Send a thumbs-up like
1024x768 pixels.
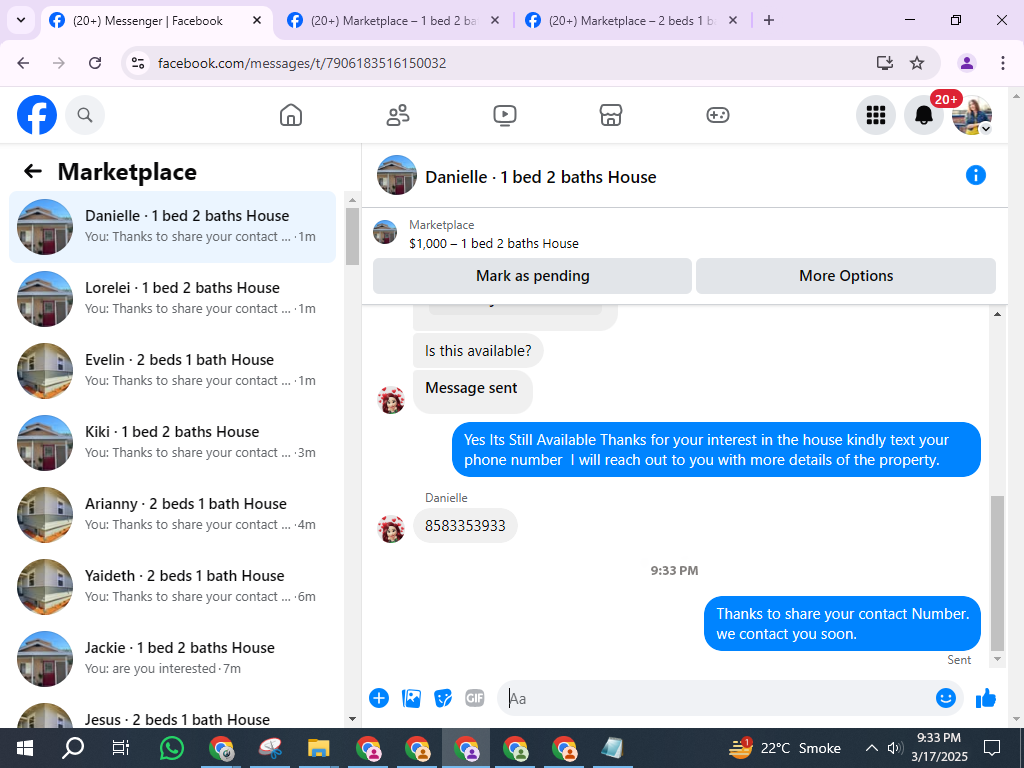[986, 699]
